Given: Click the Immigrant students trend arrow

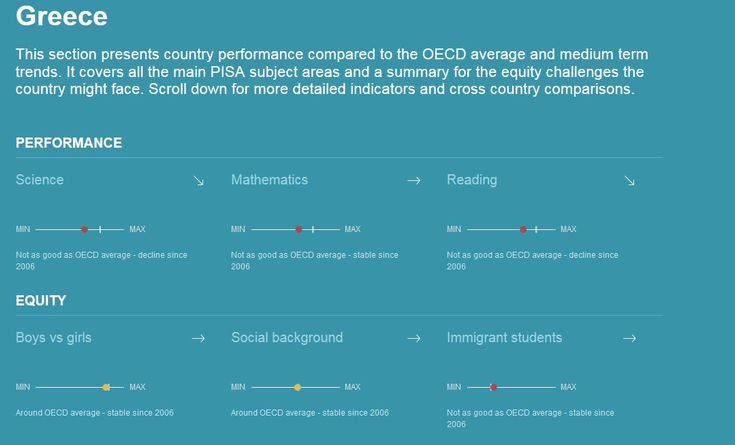Looking at the screenshot, I should (x=630, y=338).
